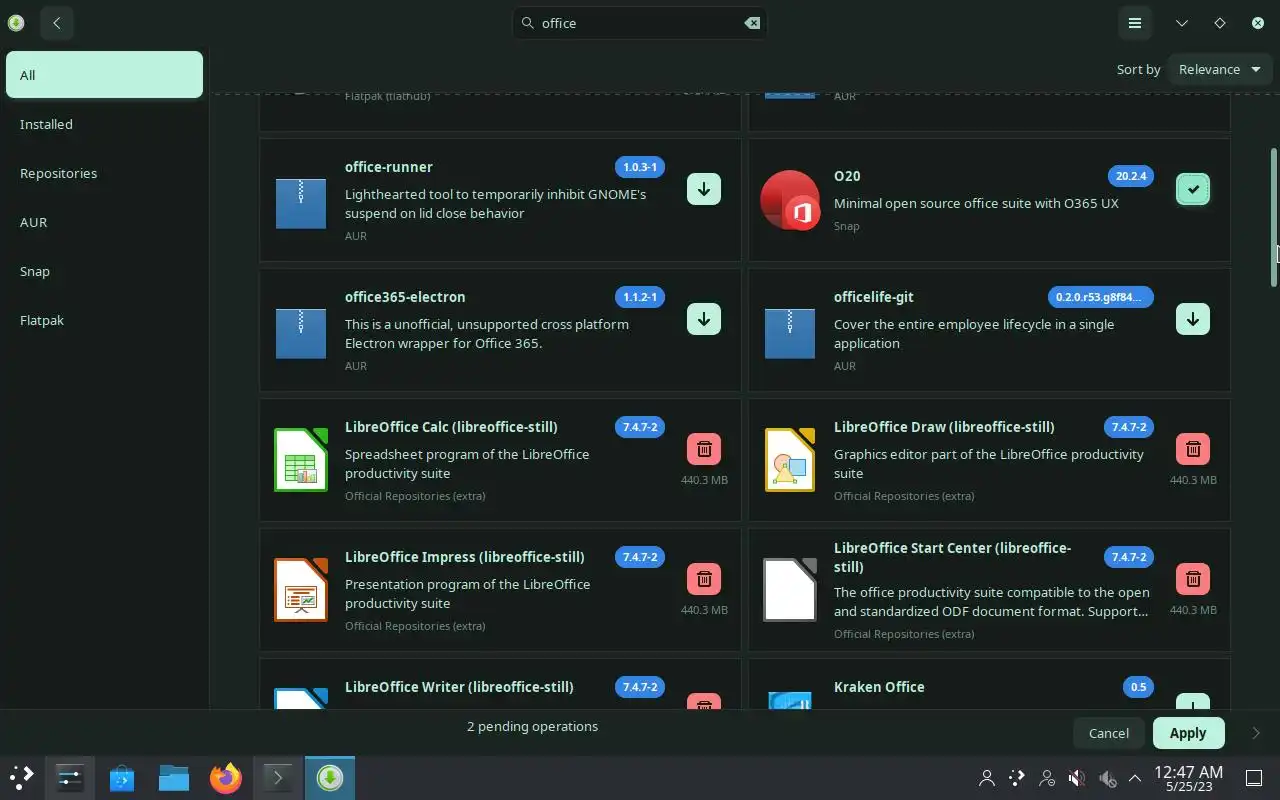Open LibreOffice Writer (libreoffice-still) details

(x=459, y=687)
